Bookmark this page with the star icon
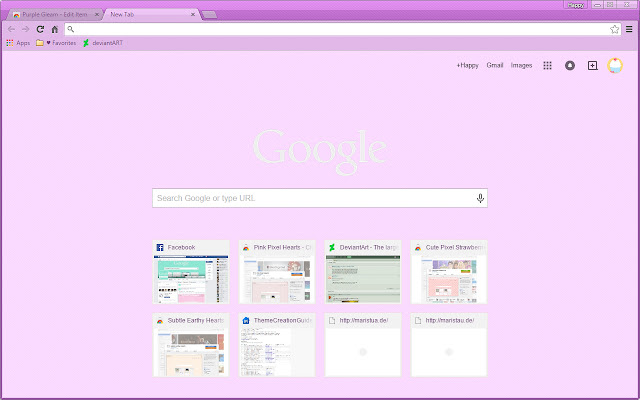640x400 pixels. coord(615,29)
